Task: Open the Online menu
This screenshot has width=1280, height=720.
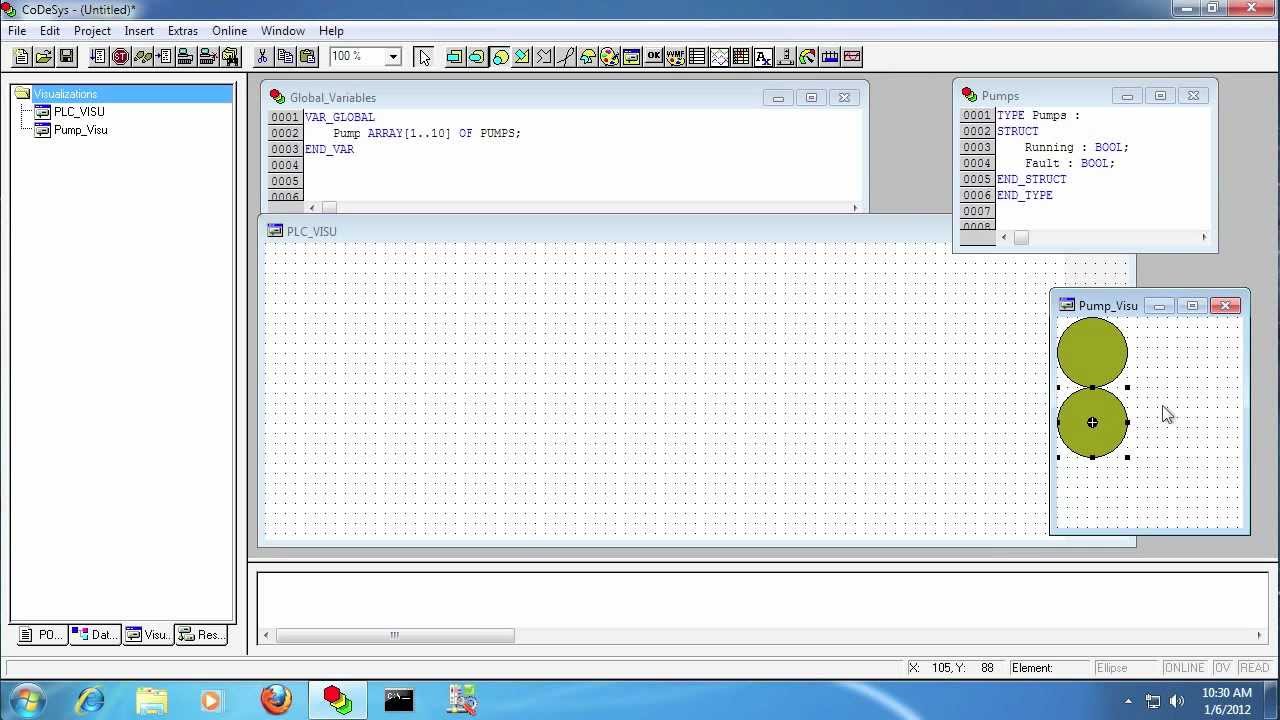Action: pos(229,31)
